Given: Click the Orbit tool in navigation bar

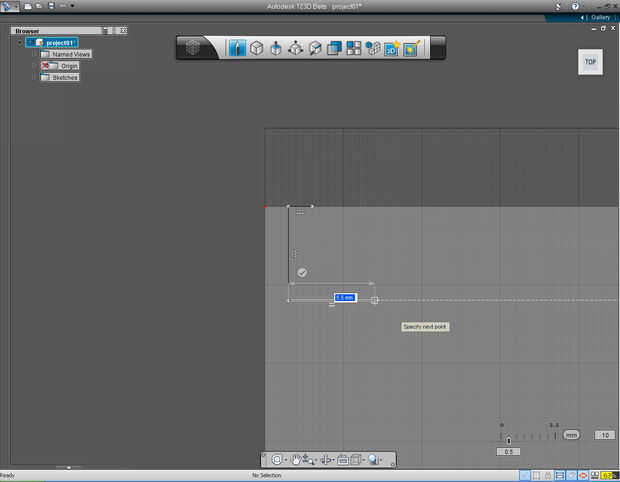Looking at the screenshot, I should 325,459.
